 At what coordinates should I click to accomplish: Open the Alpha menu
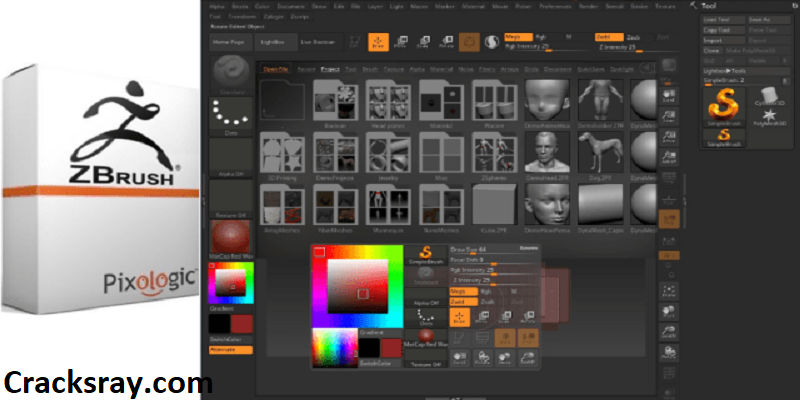tap(217, 7)
